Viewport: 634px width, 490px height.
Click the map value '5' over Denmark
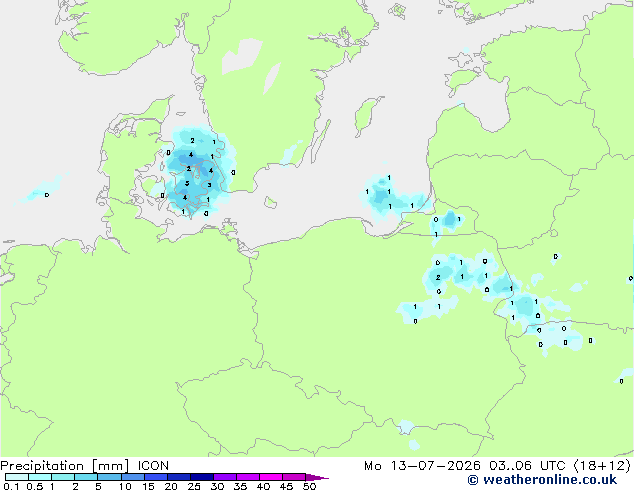(x=187, y=184)
